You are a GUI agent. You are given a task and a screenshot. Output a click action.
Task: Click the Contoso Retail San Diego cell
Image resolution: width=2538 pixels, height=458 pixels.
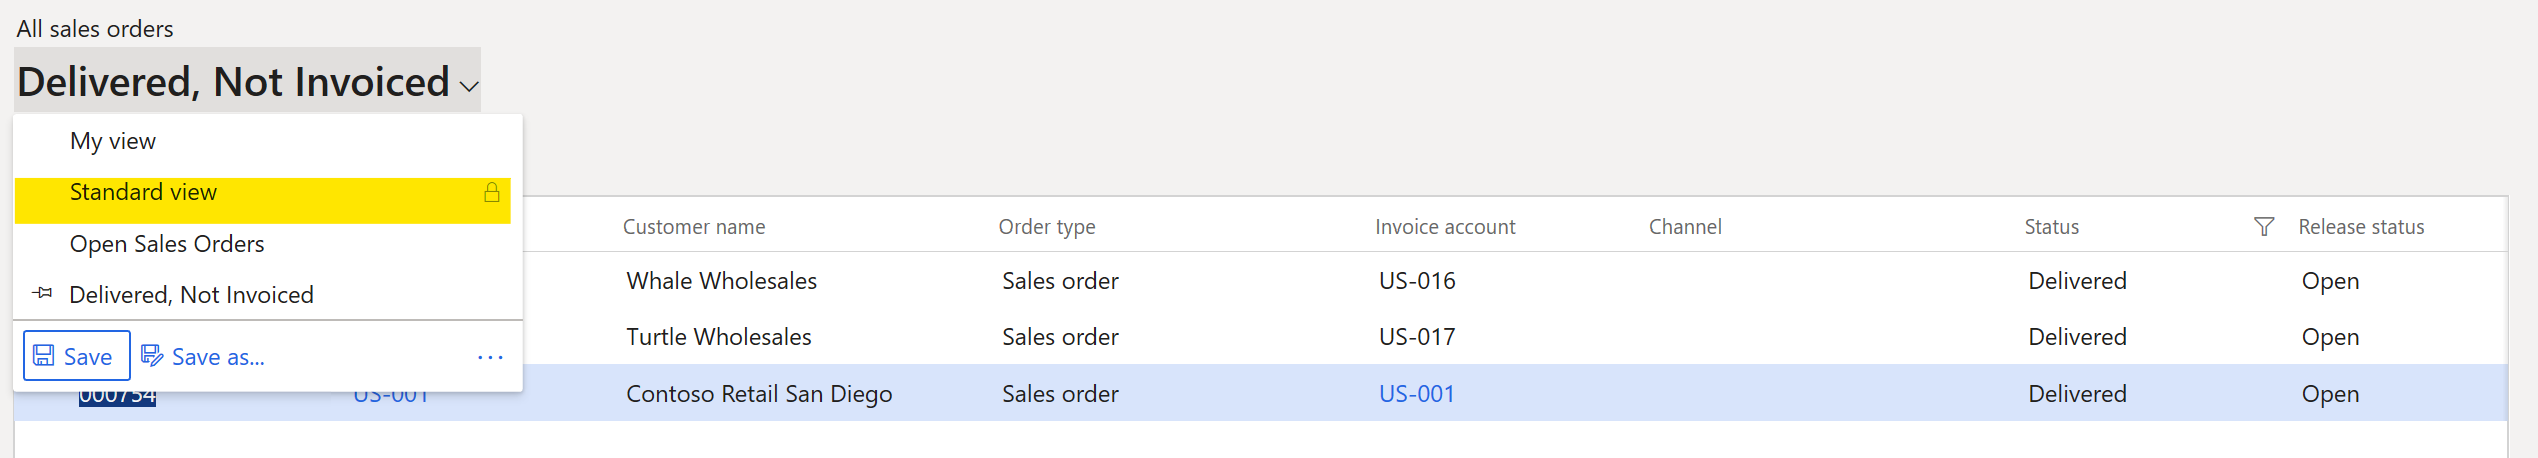[759, 394]
